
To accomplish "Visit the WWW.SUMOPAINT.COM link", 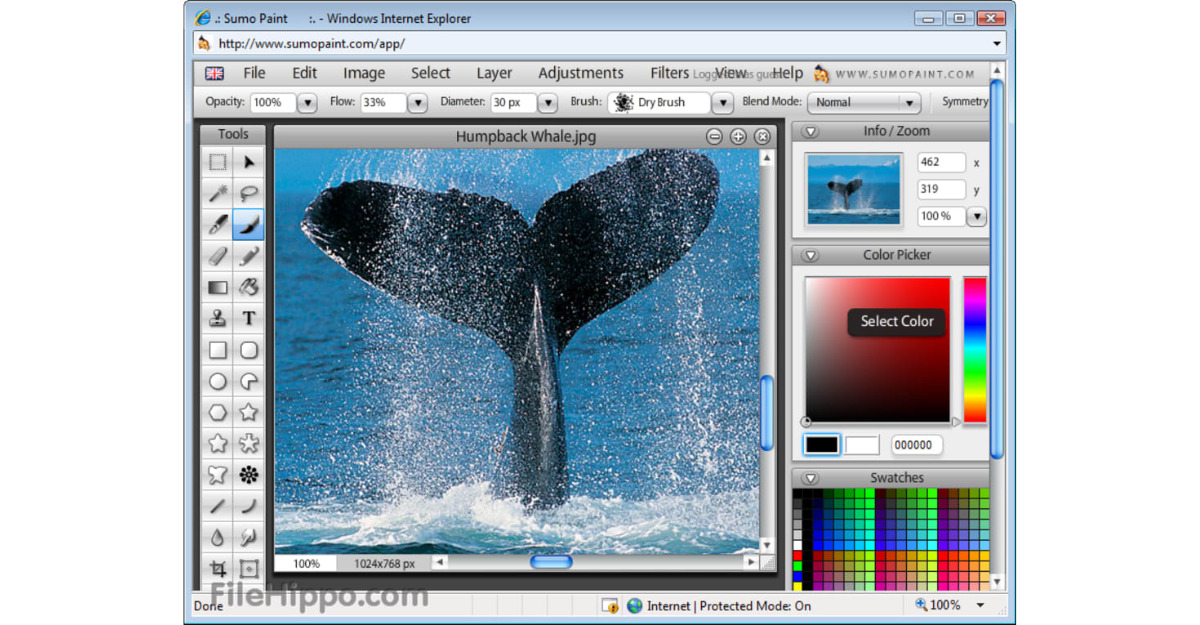I will pos(904,74).
